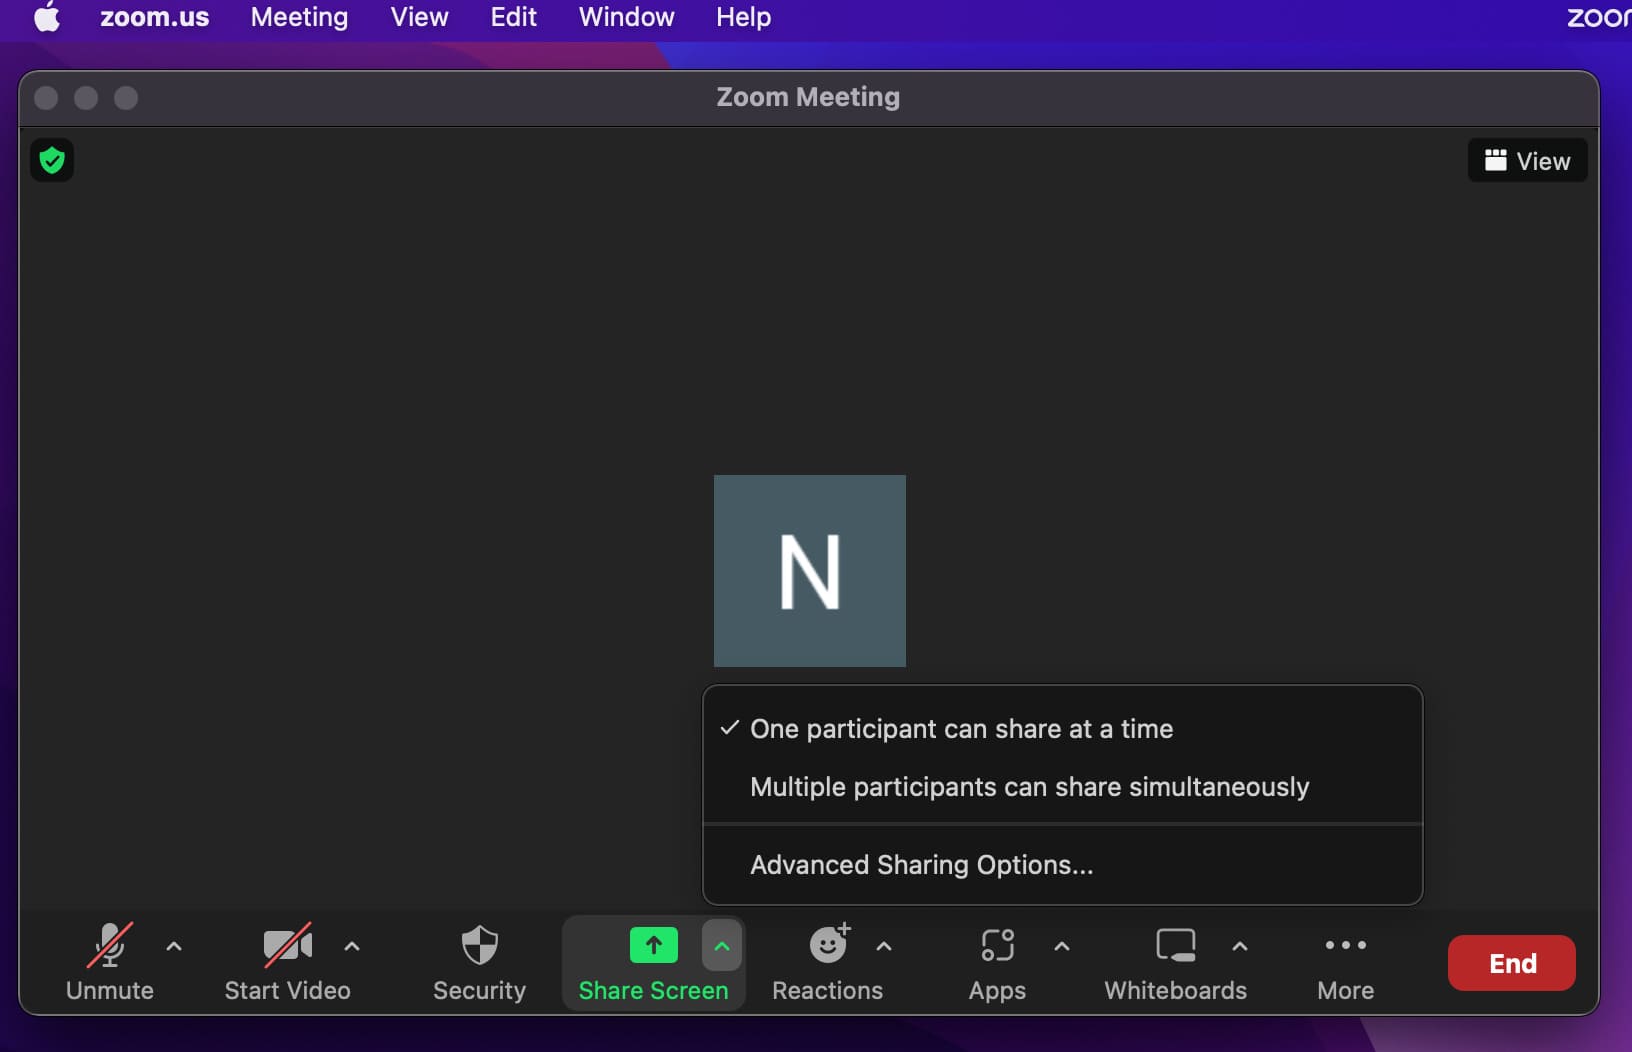Click the More three-dots icon

[x=1345, y=945]
